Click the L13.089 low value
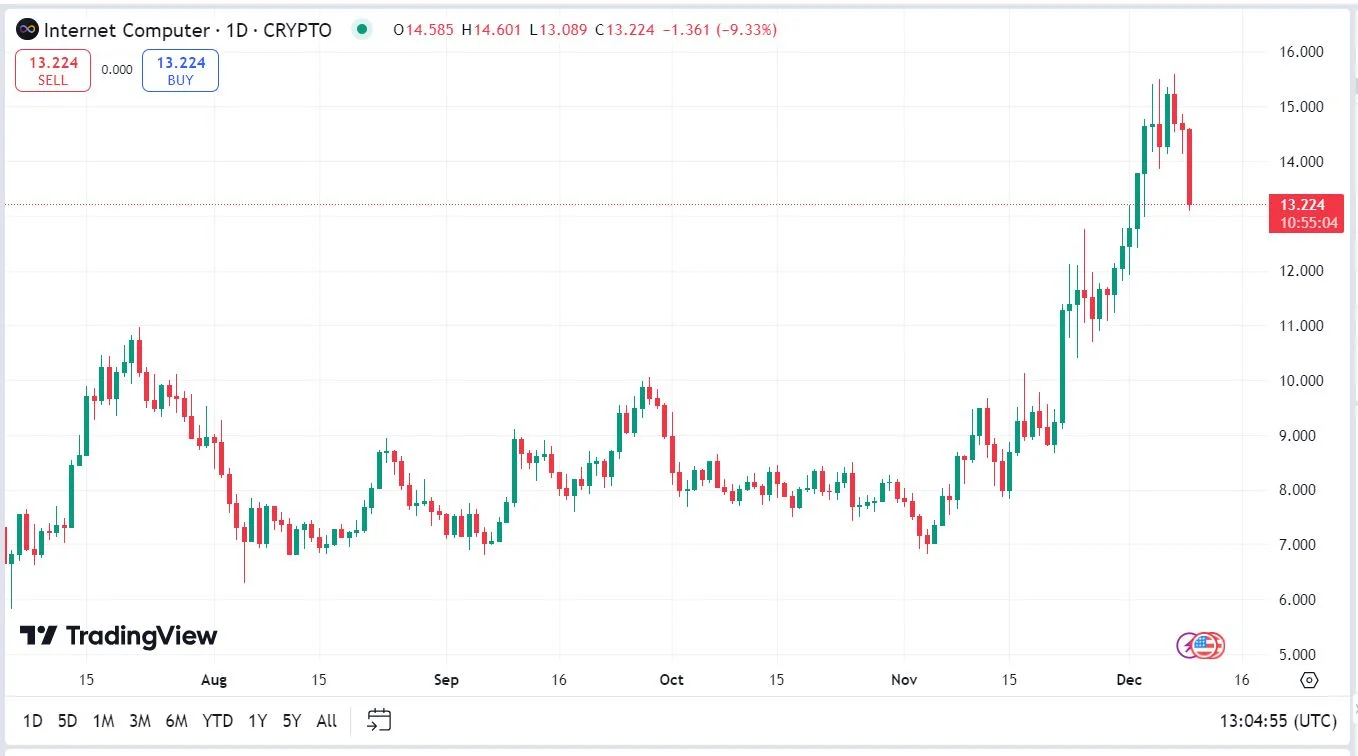This screenshot has width=1358, height=756. point(557,30)
